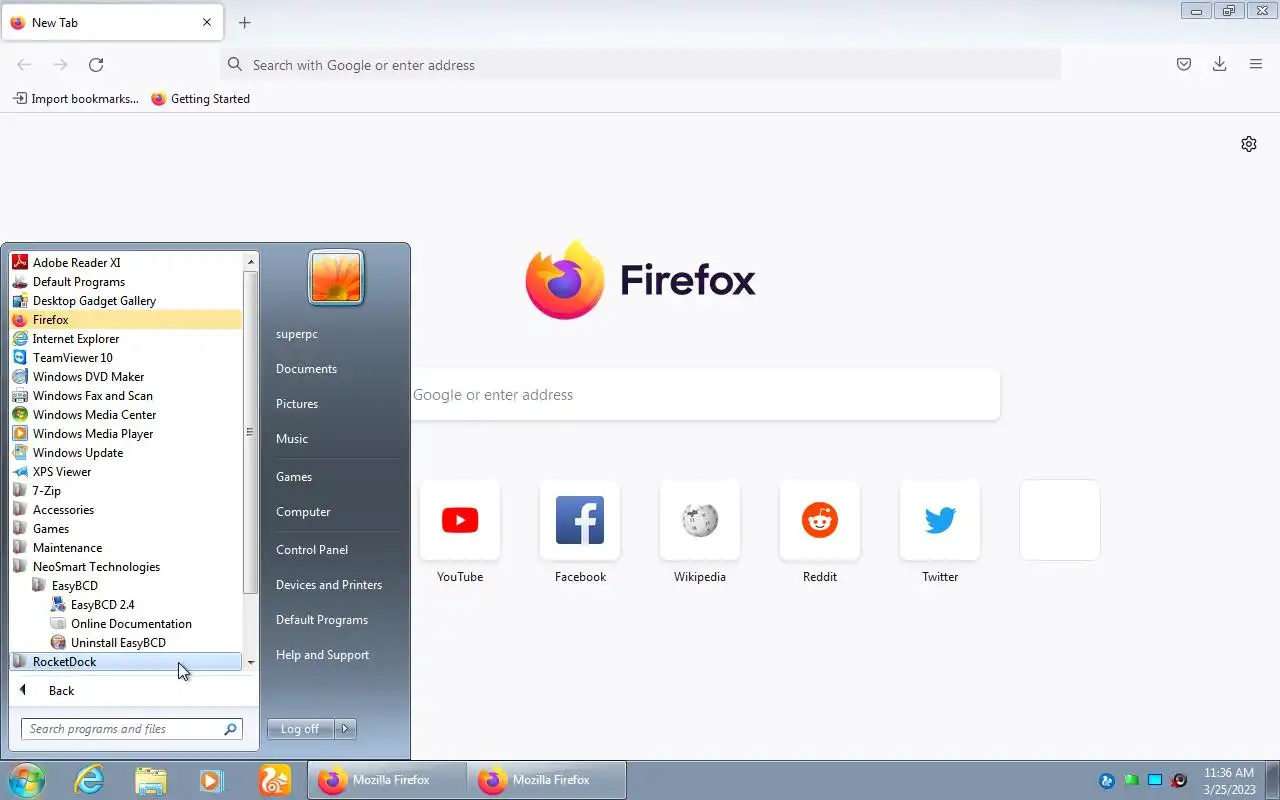Image resolution: width=1280 pixels, height=800 pixels.
Task: Open Music from the Start menu
Action: [x=292, y=439]
